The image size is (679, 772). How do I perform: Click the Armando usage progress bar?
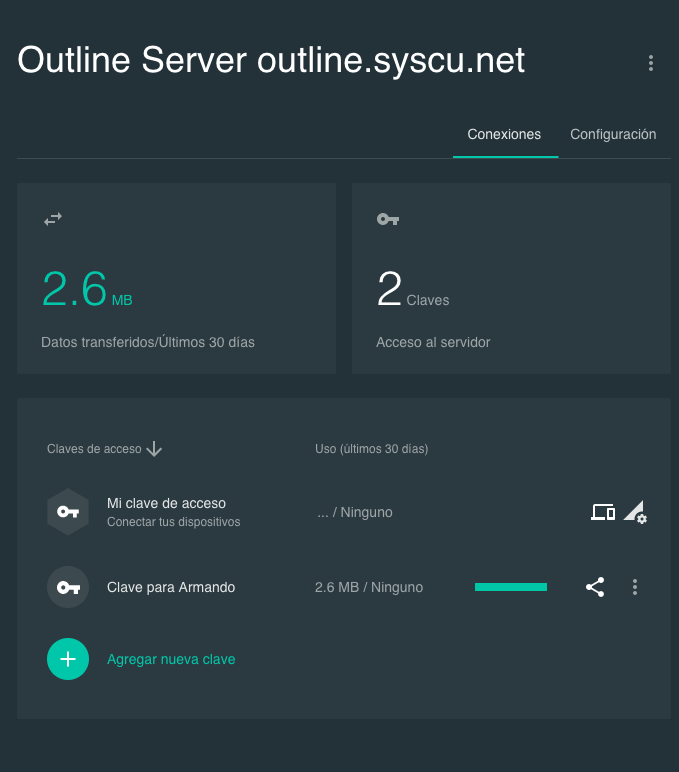click(x=511, y=587)
